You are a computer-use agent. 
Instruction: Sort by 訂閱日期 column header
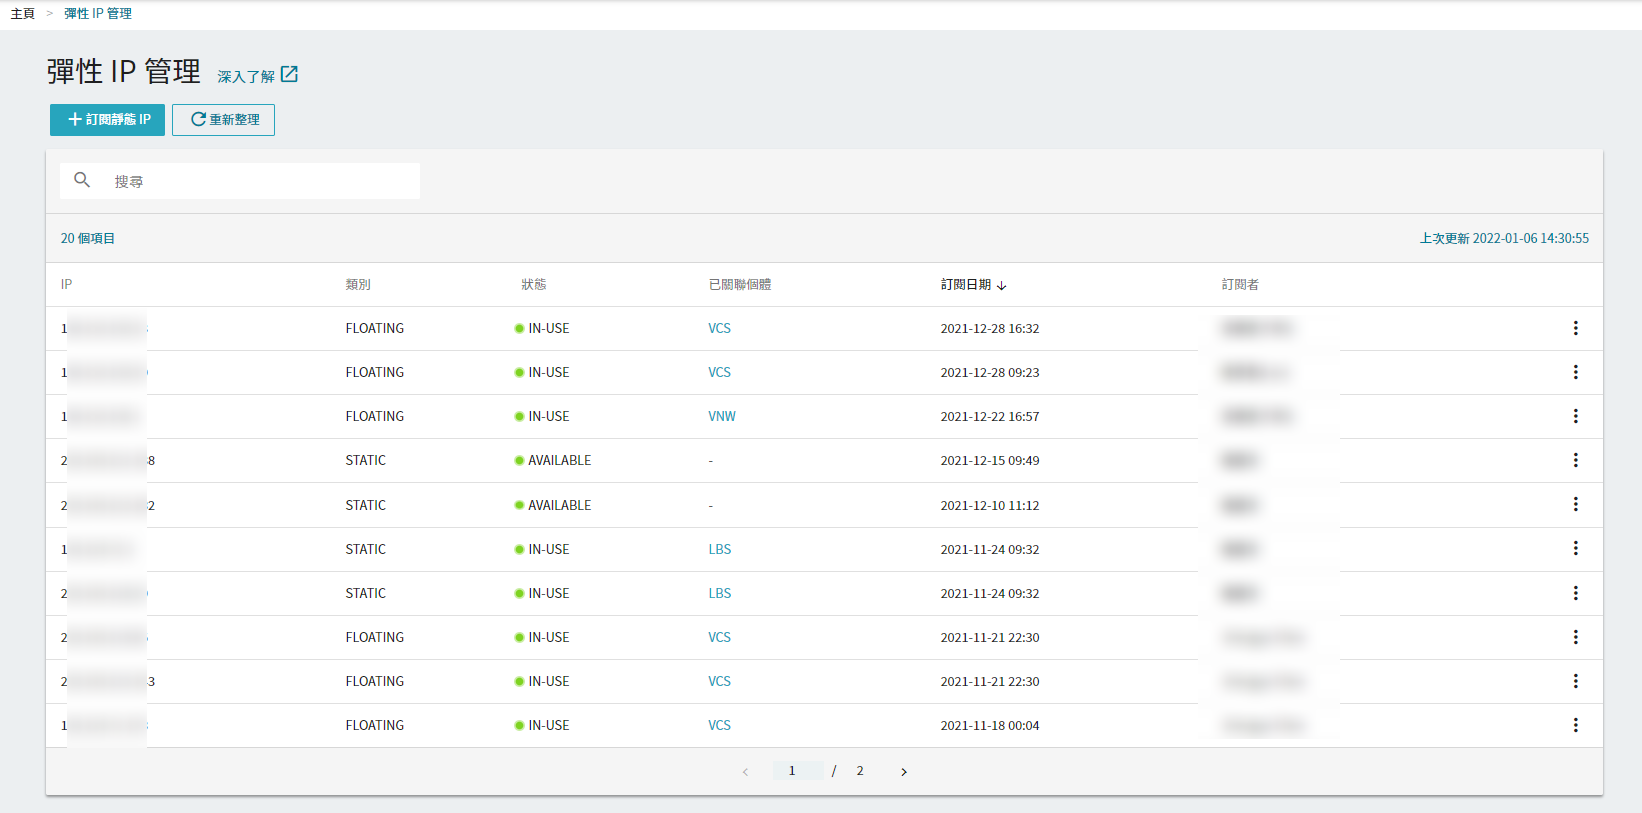click(973, 285)
